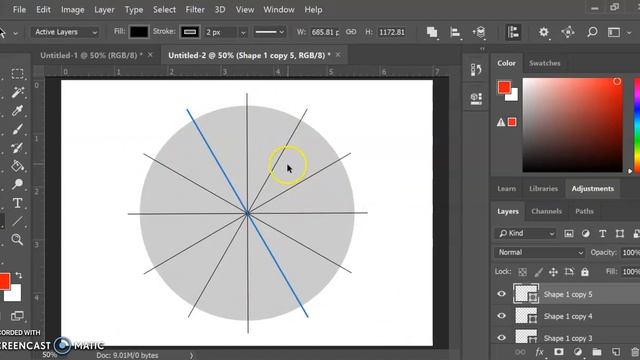Image resolution: width=640 pixels, height=360 pixels.
Task: Open the File menu
Action: (19, 9)
